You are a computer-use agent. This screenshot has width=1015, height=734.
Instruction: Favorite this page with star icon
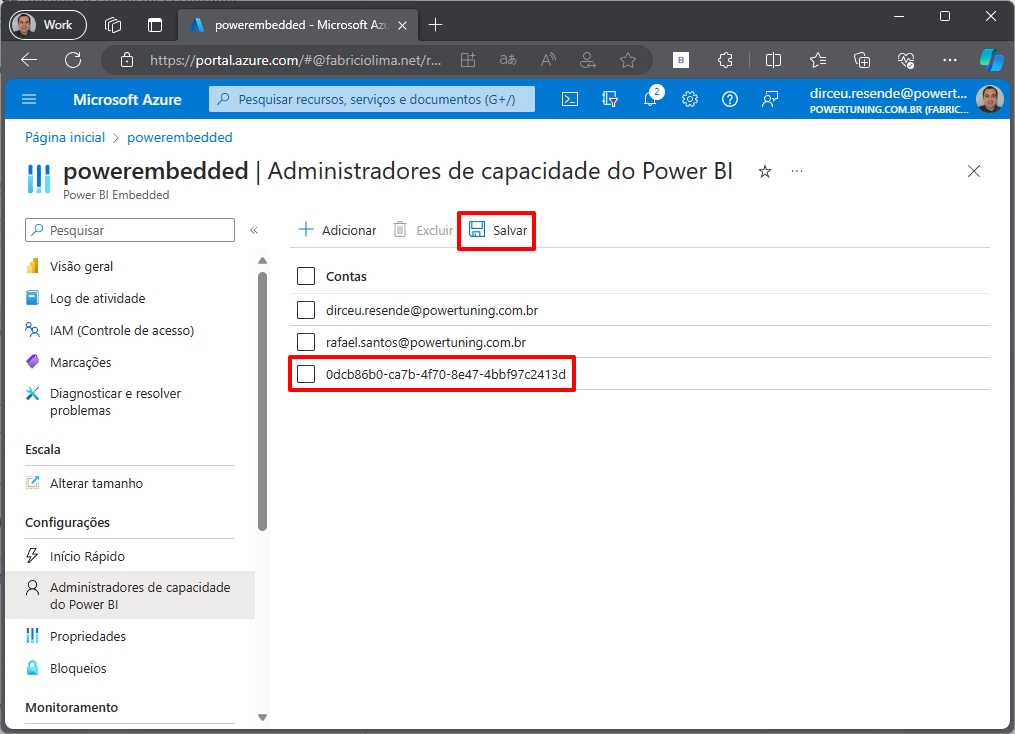click(x=765, y=172)
